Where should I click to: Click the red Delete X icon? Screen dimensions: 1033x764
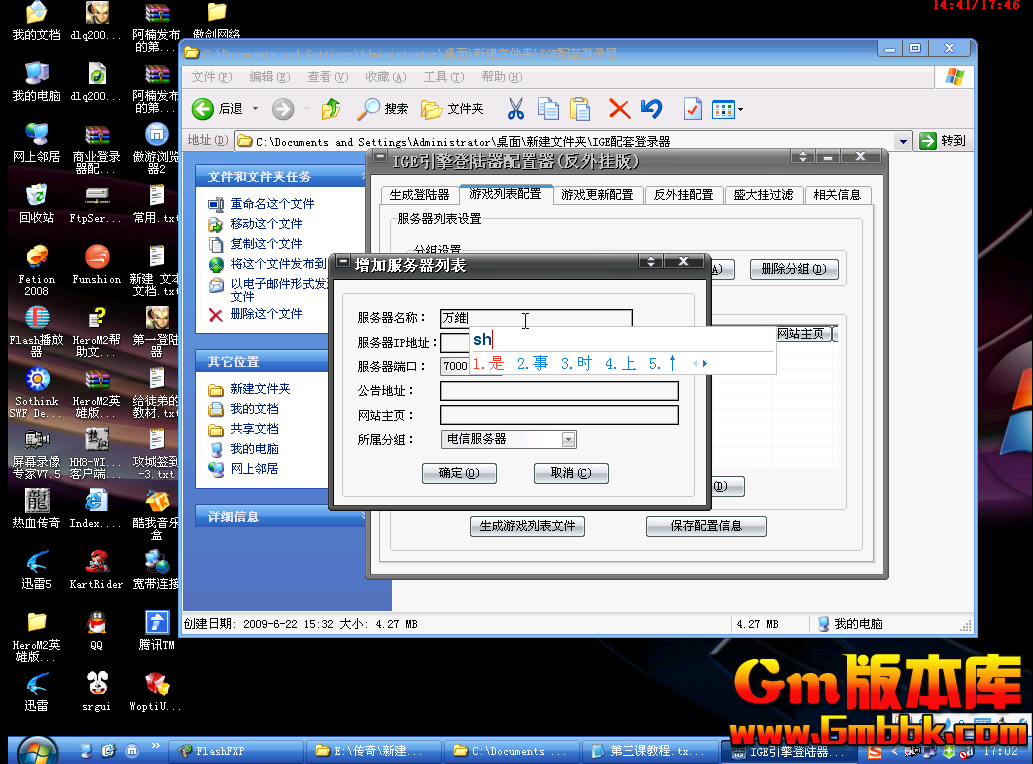tap(619, 108)
